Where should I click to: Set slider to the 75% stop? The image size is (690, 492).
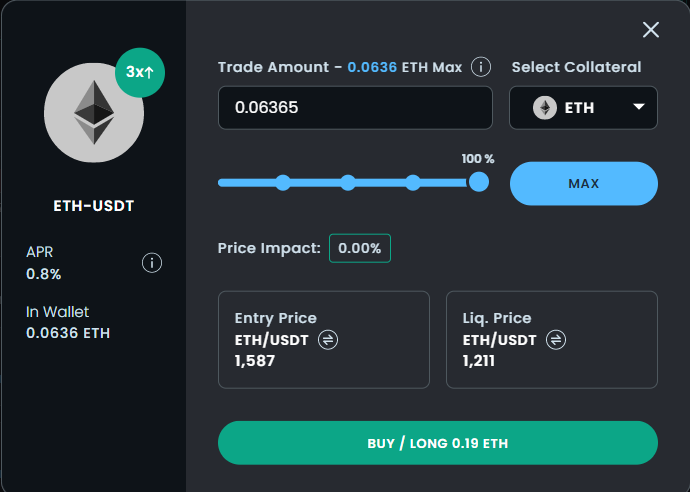click(x=413, y=183)
